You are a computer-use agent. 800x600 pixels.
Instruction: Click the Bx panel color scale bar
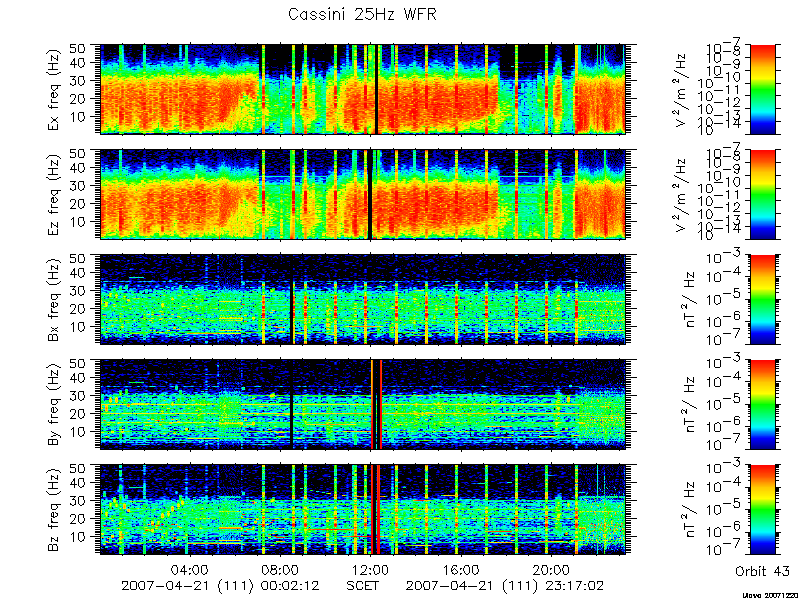coord(762,299)
